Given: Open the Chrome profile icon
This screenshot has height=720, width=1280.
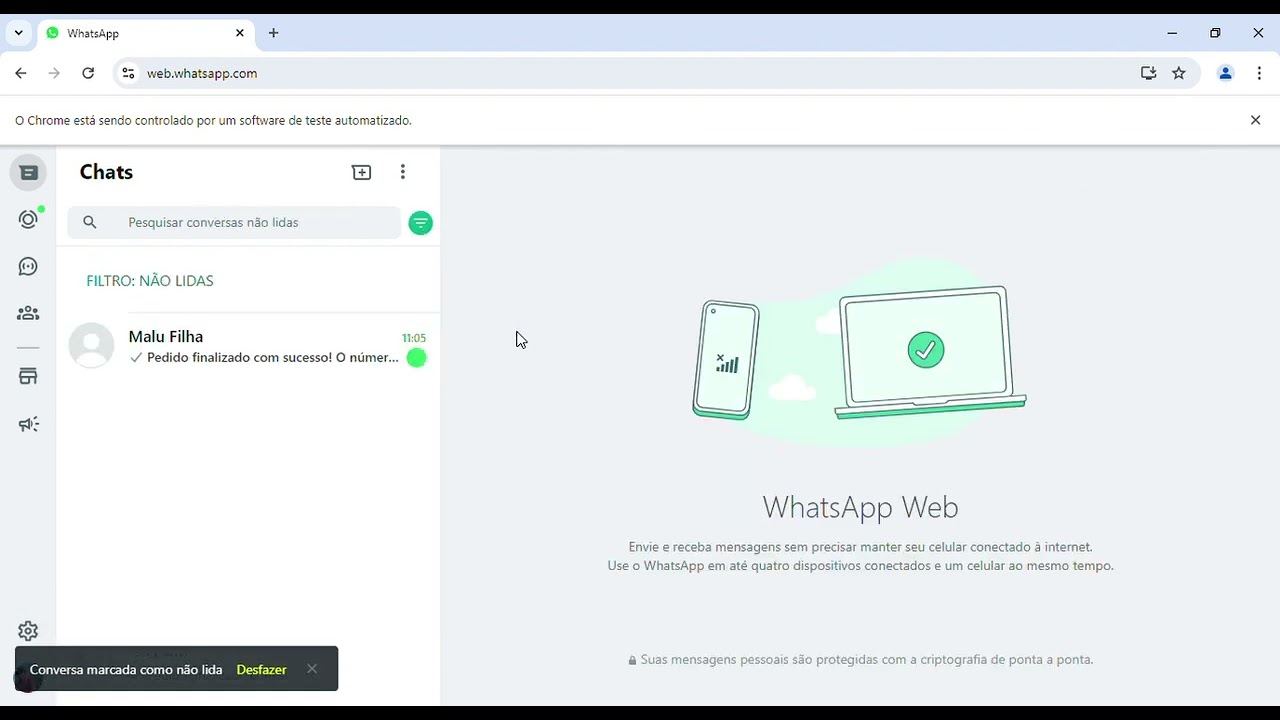Looking at the screenshot, I should click(1225, 73).
